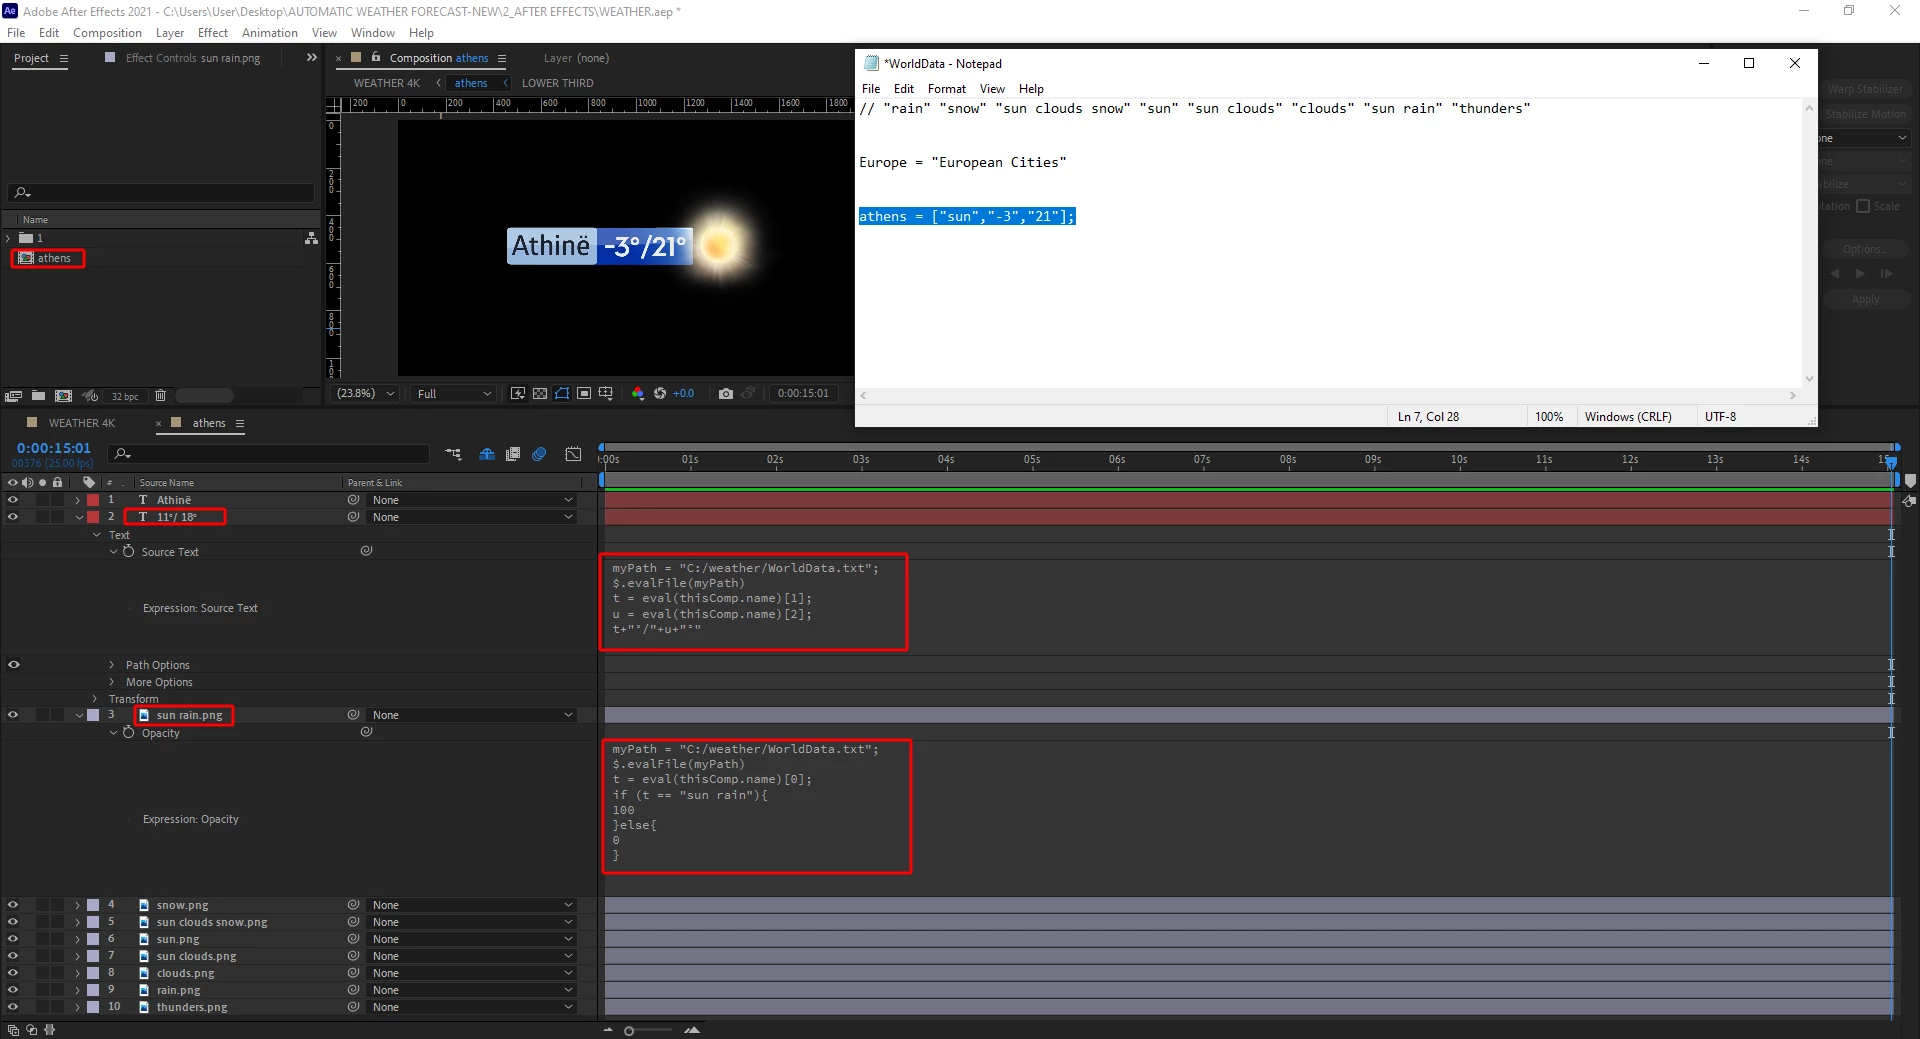1920x1039 pixels.
Task: Open the Composition mini-flowchart icon in timeline
Action: point(454,454)
